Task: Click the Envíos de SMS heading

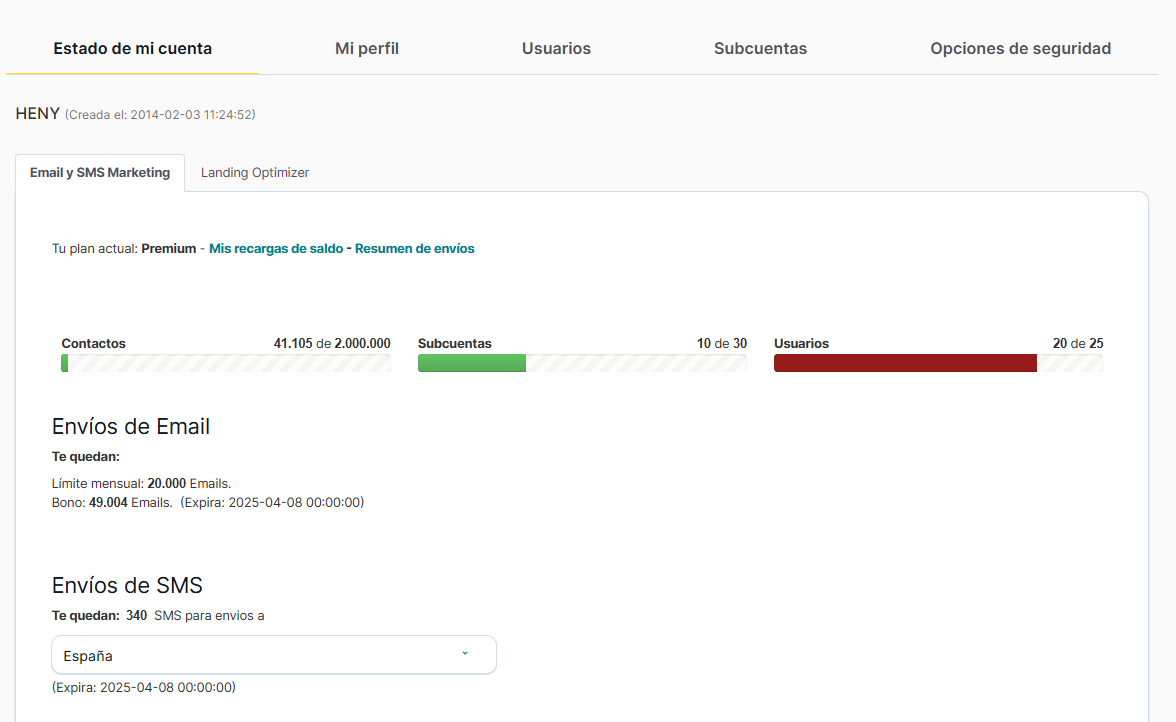Action: (127, 585)
